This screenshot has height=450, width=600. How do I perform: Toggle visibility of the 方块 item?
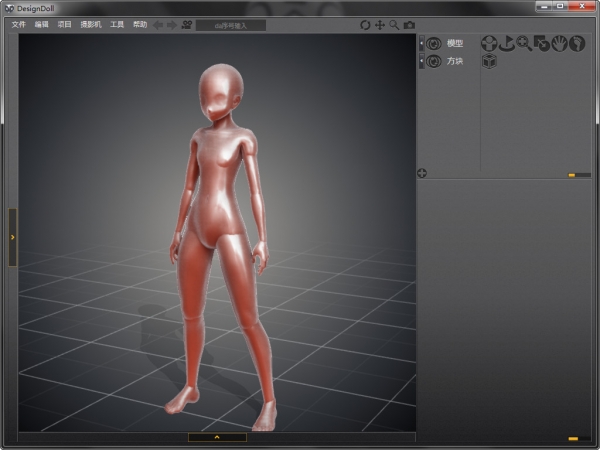pos(434,61)
